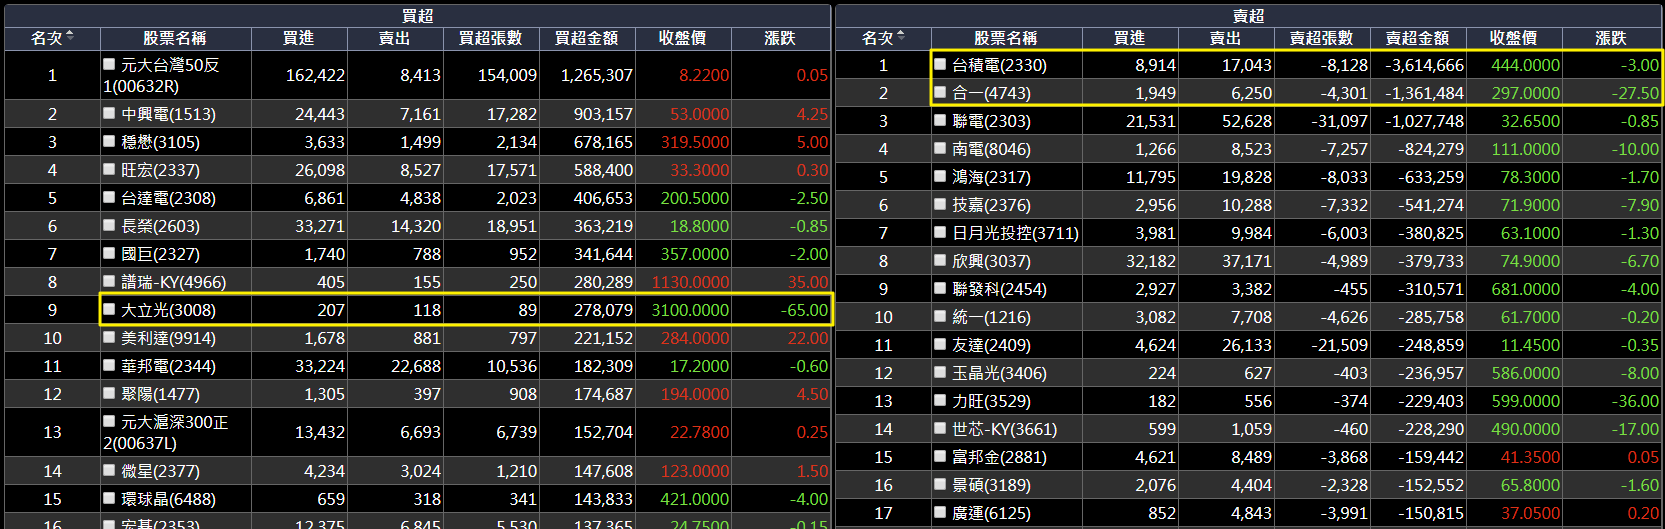Open stock name 統一(1216)
Image resolution: width=1665 pixels, height=529 pixels.
click(x=991, y=316)
